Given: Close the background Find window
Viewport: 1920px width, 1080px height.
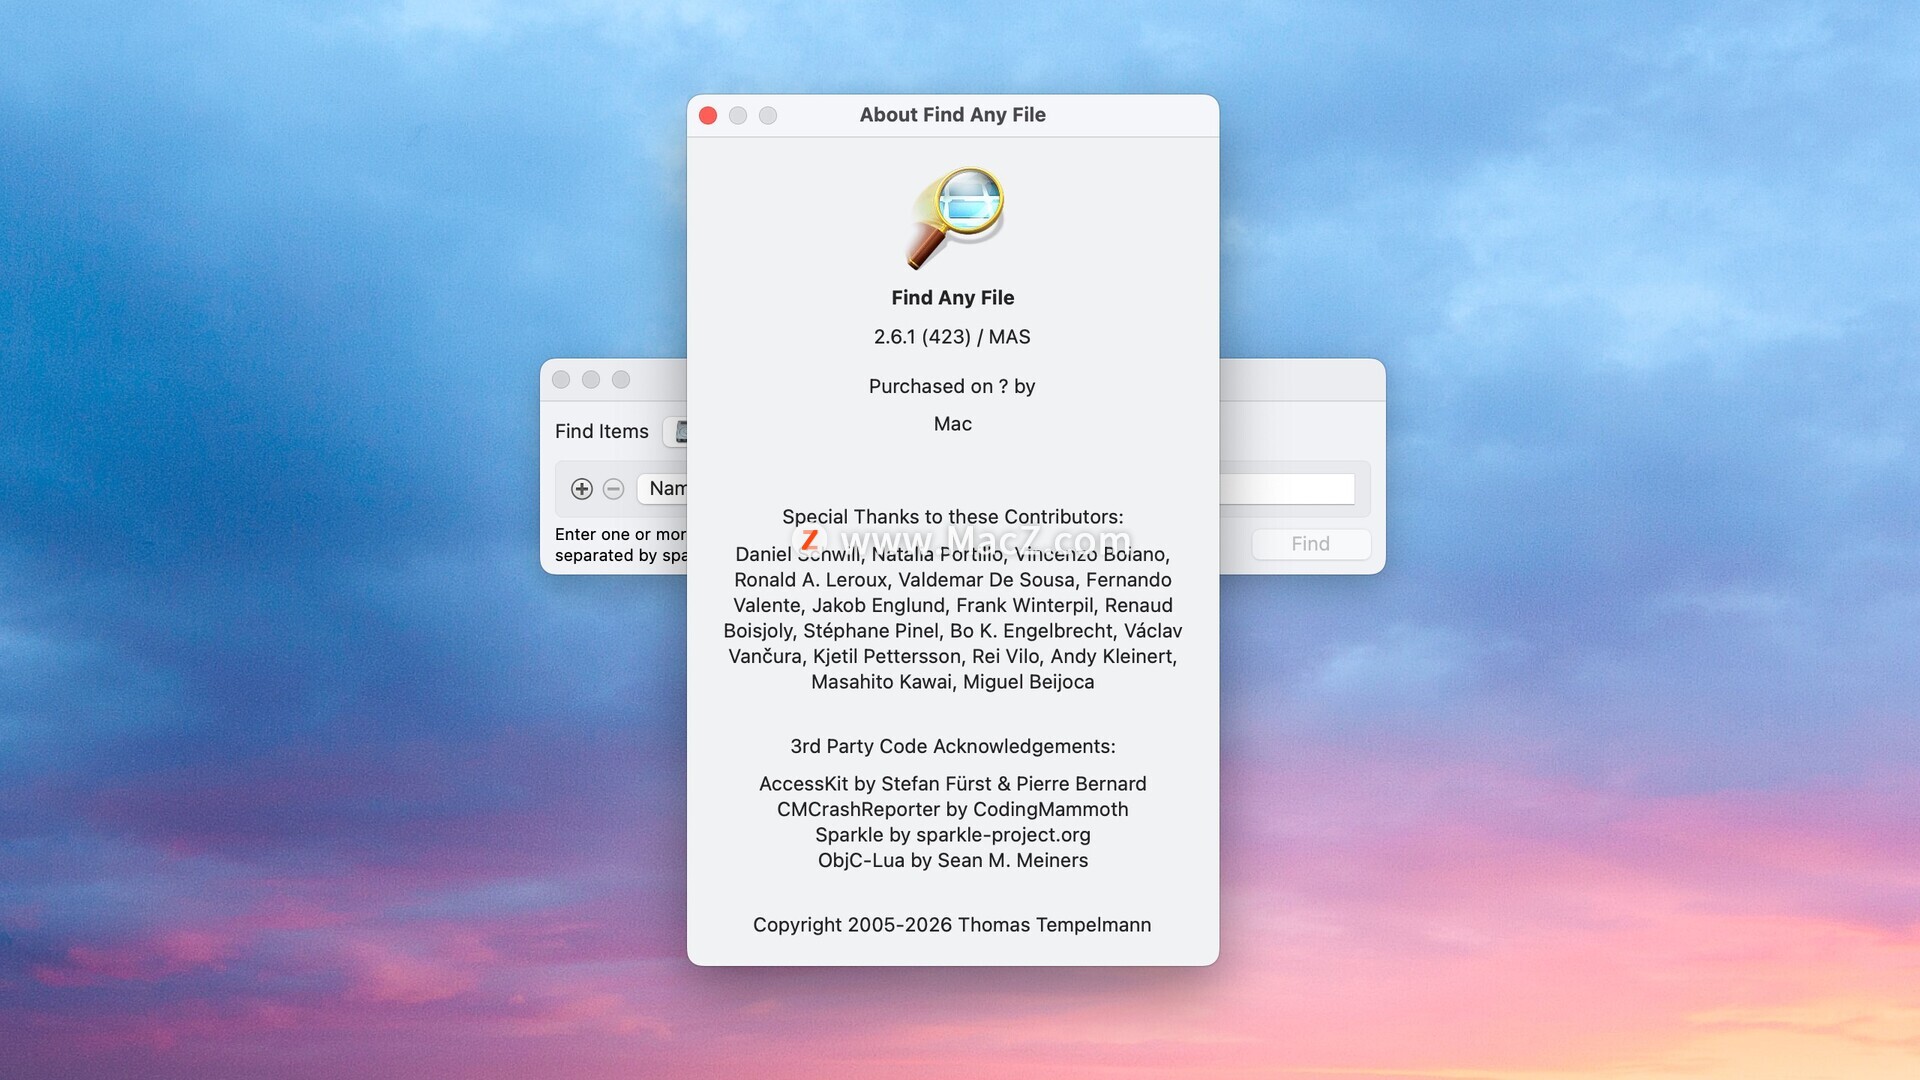Looking at the screenshot, I should (561, 380).
